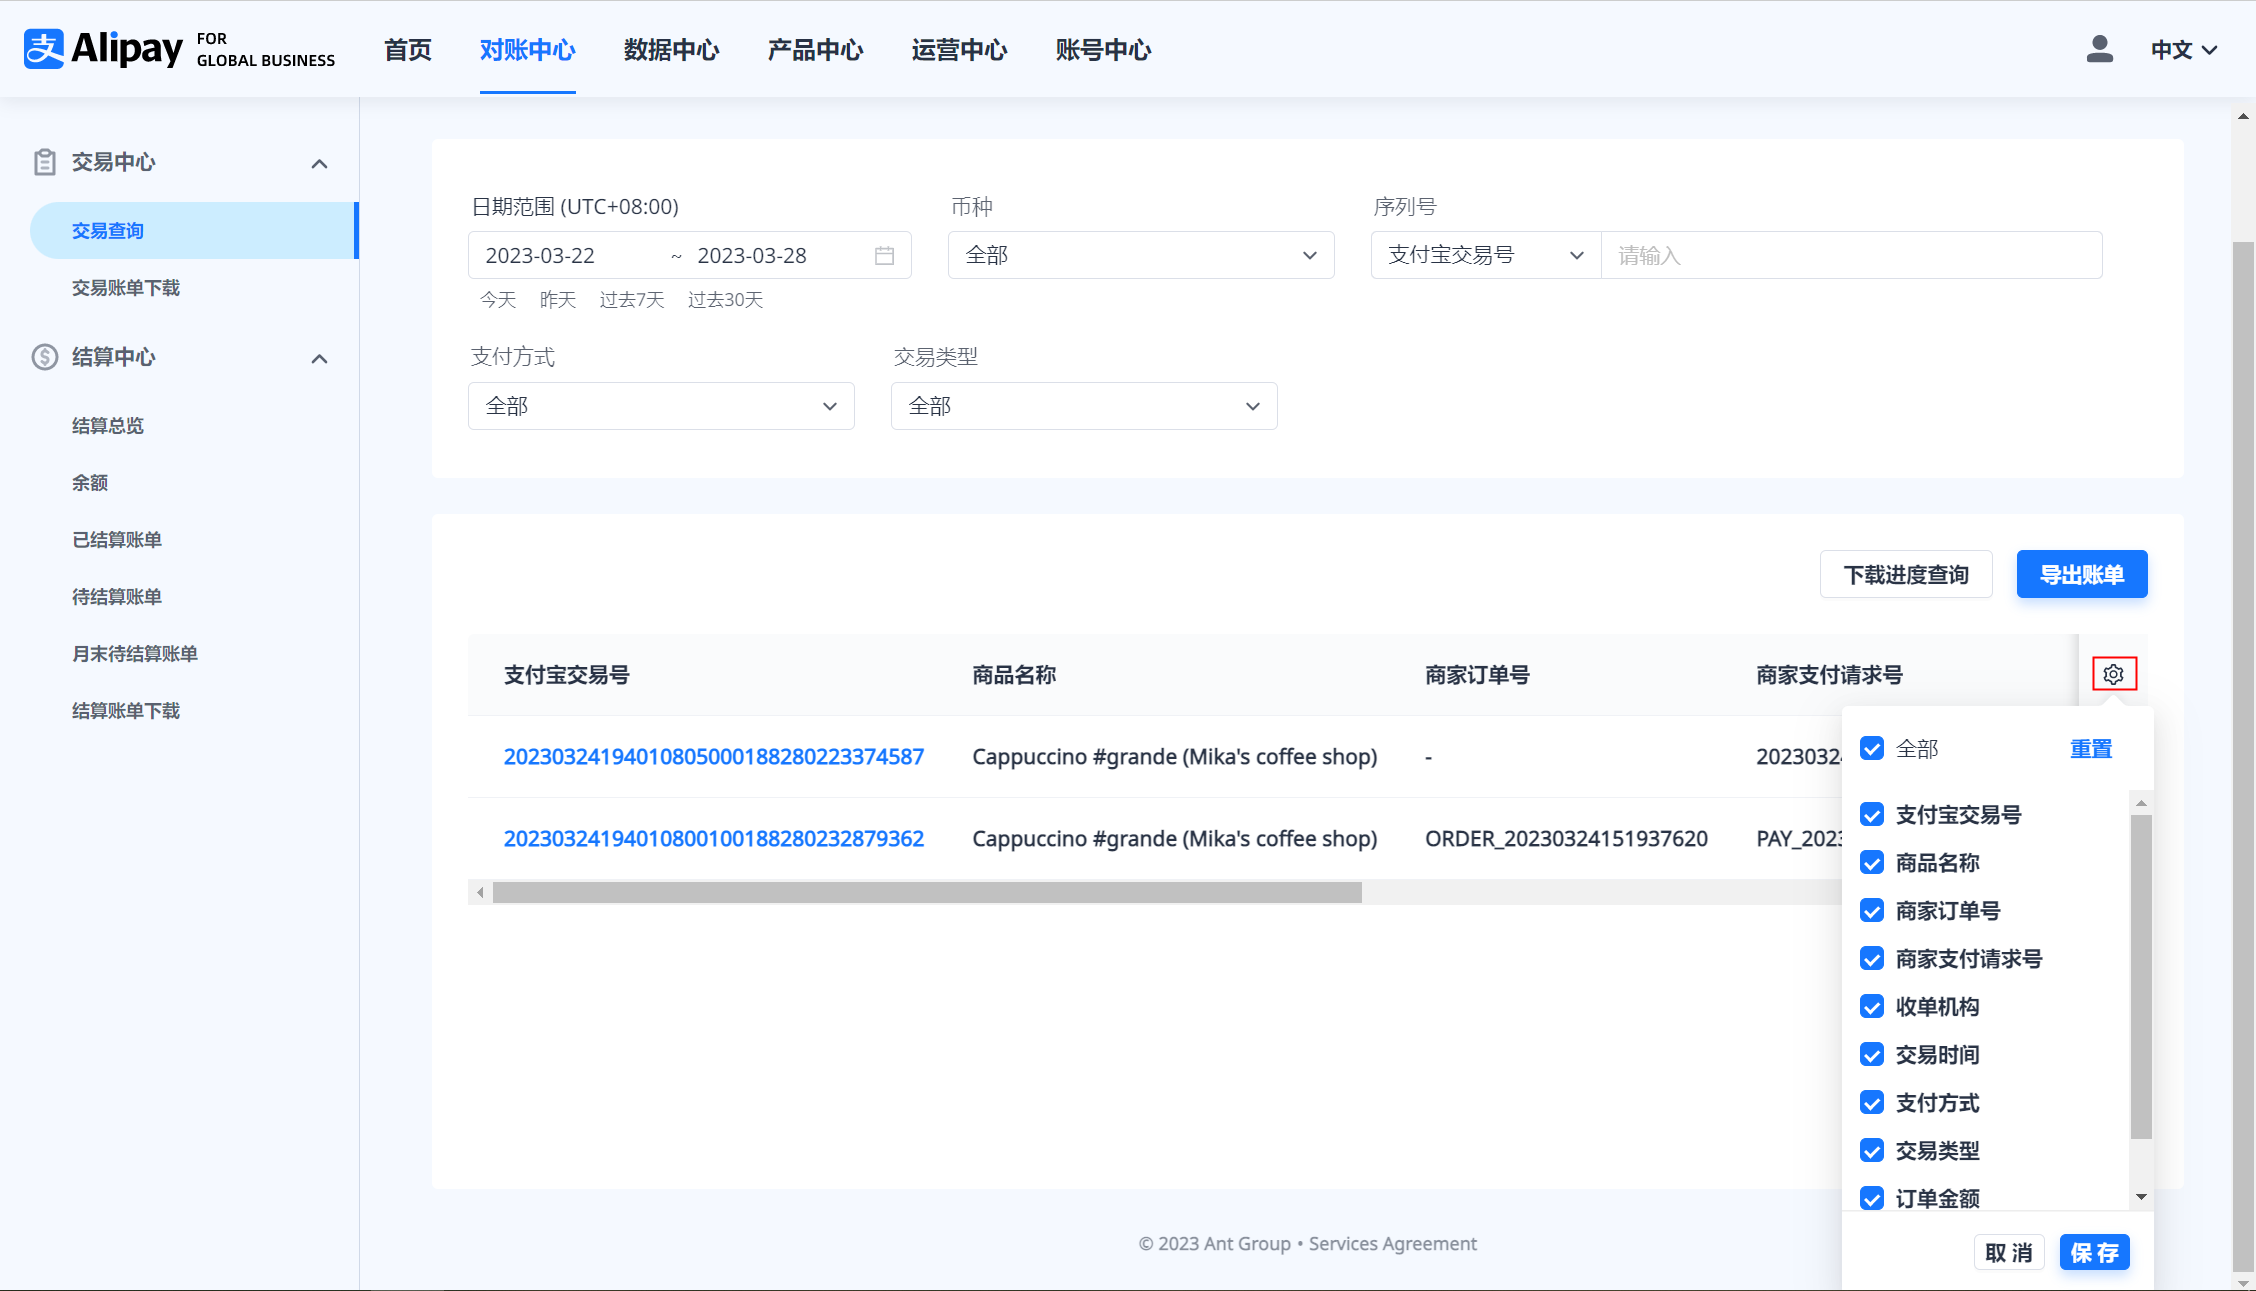Click the 导出账单 button
The width and height of the screenshot is (2256, 1291).
pos(2081,575)
